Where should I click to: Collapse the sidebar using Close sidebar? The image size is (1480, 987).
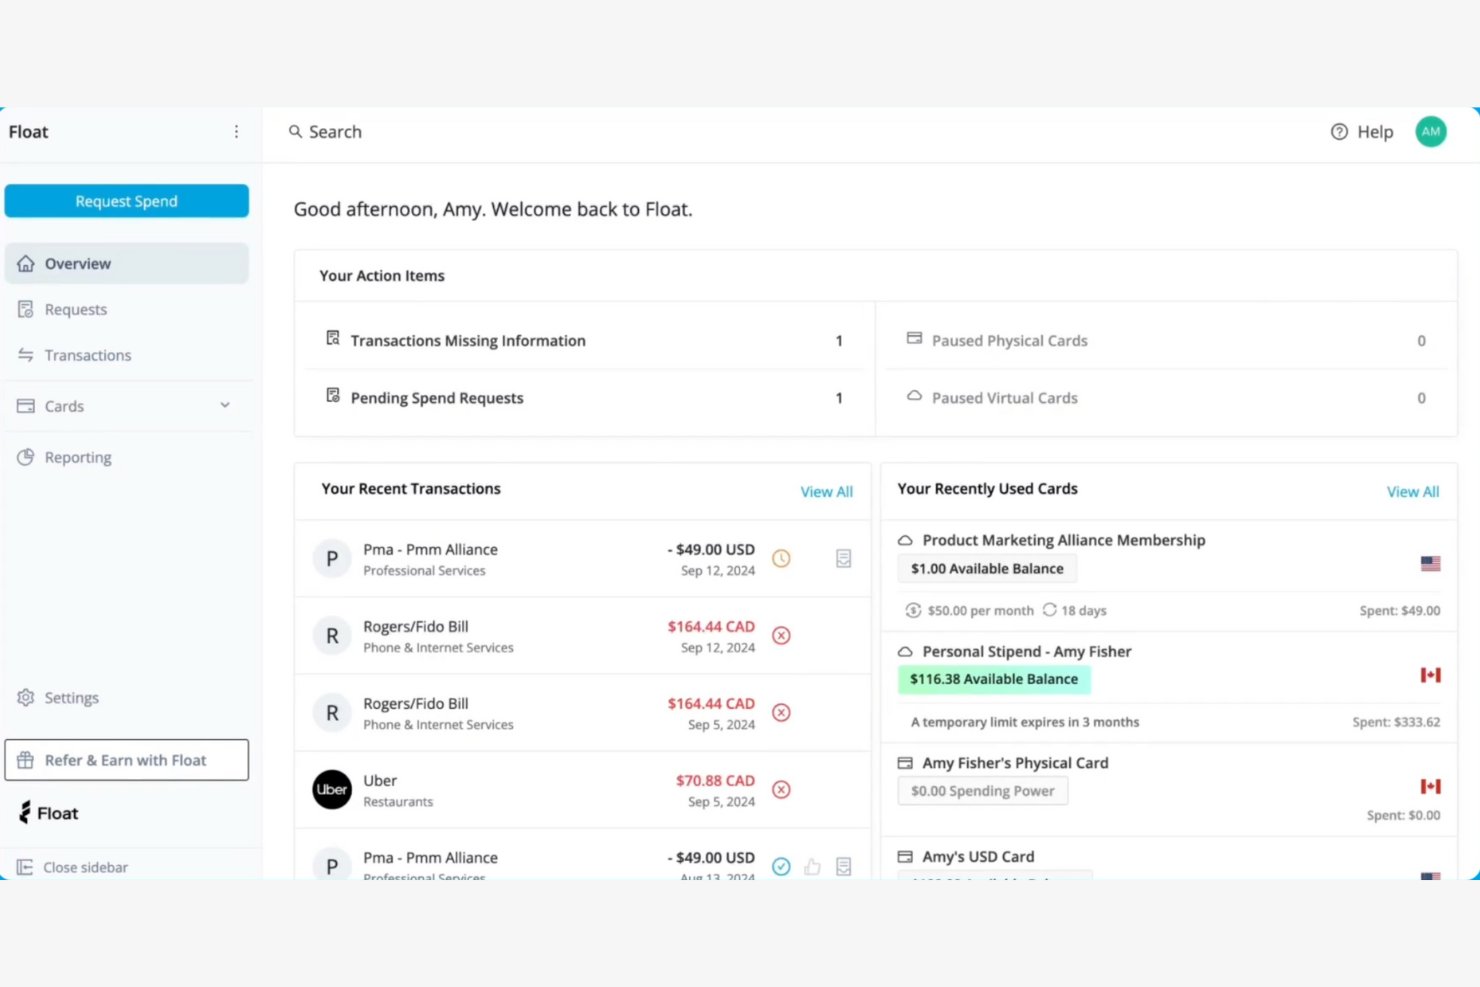[85, 867]
